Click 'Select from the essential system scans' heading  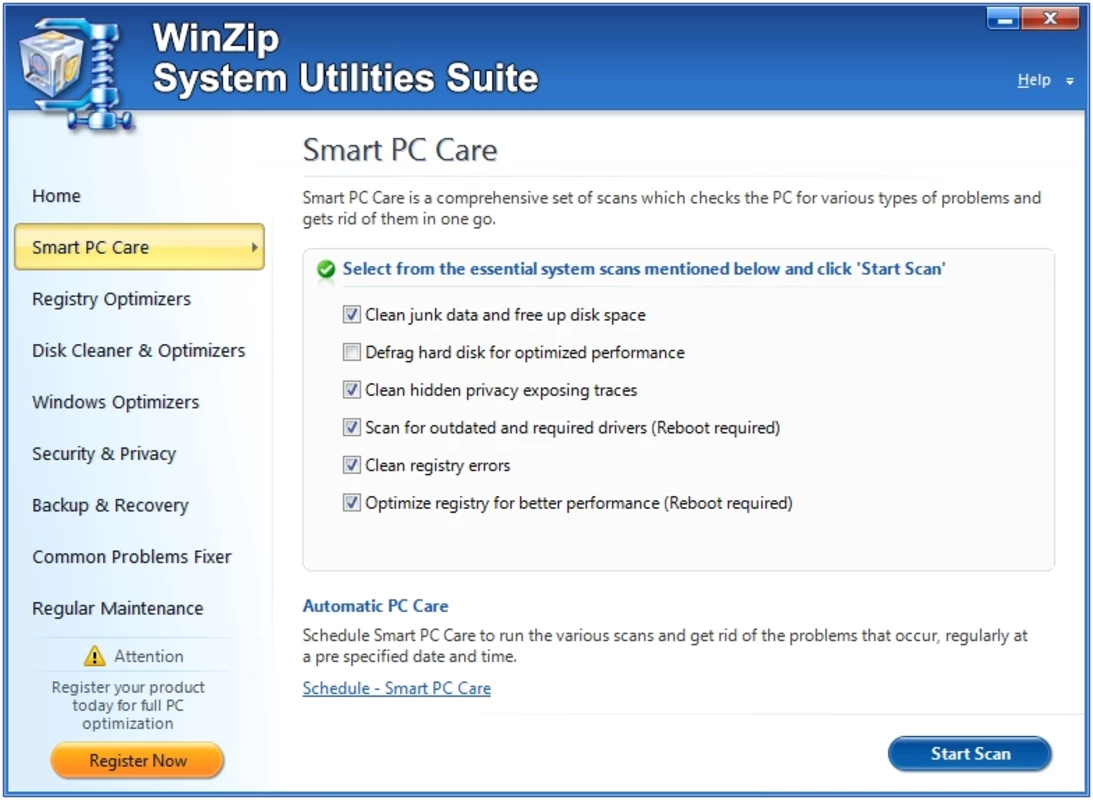[x=643, y=269]
